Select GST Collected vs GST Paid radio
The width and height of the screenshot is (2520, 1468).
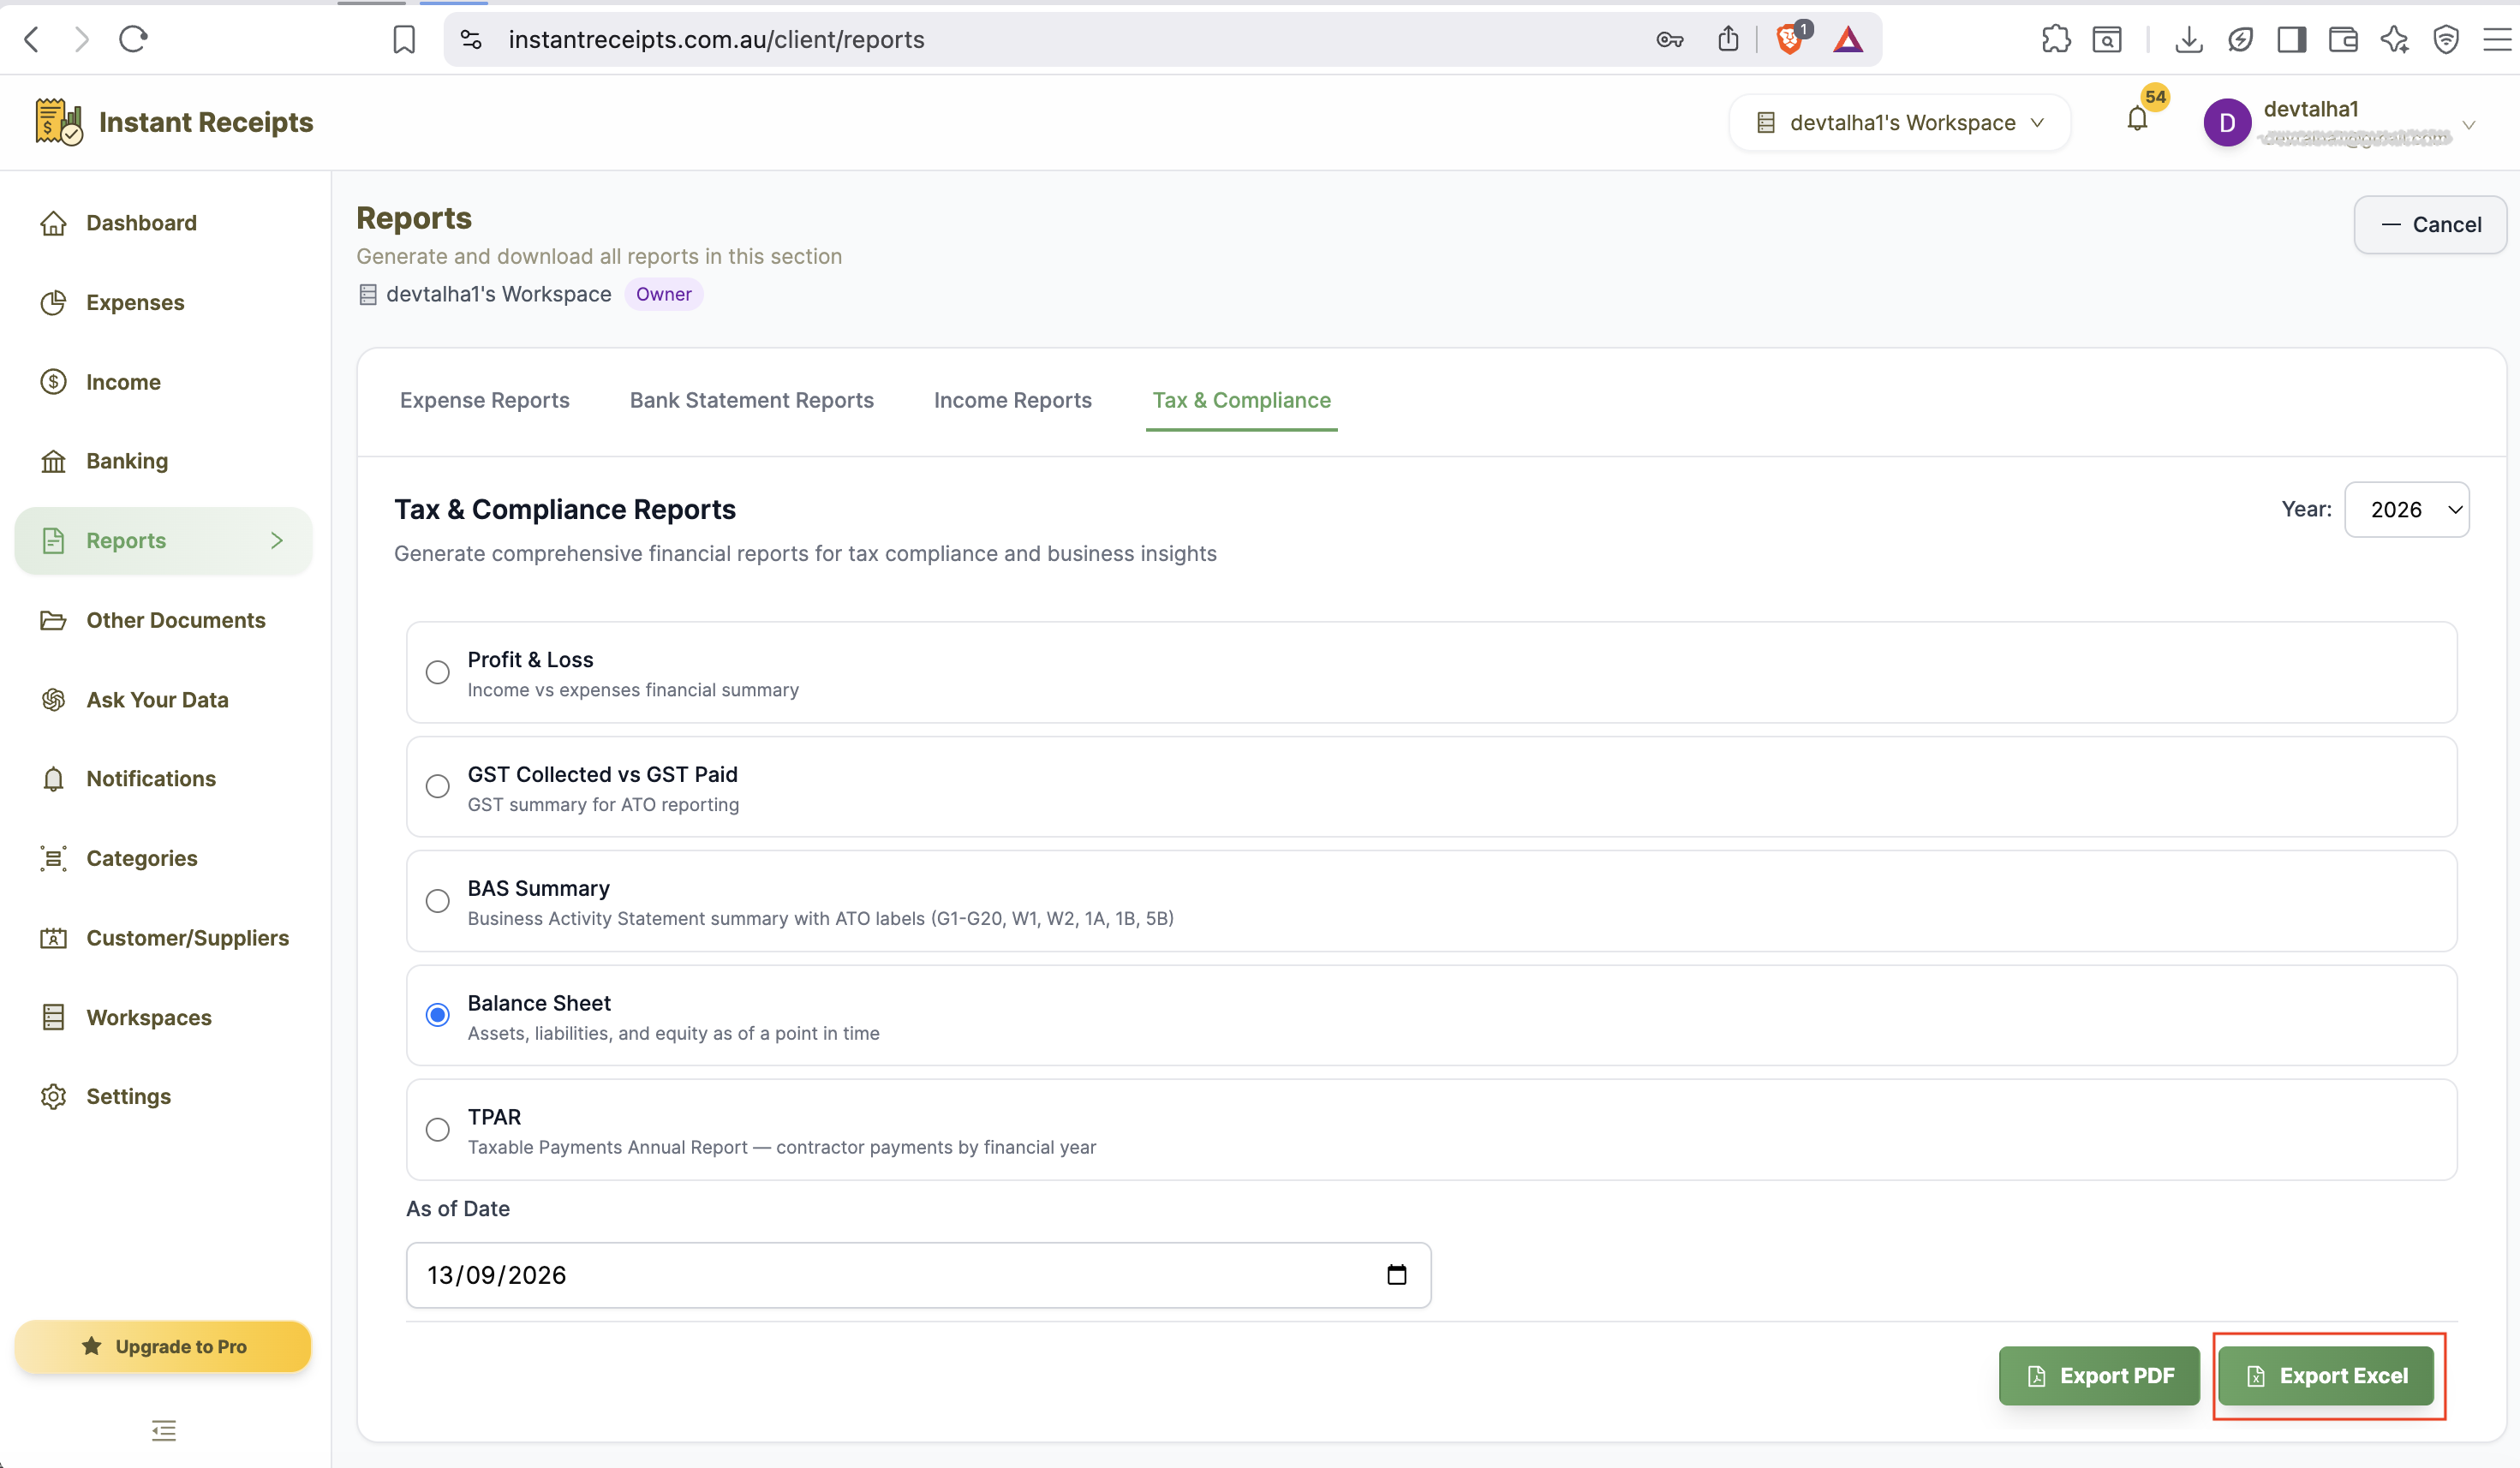click(x=437, y=786)
